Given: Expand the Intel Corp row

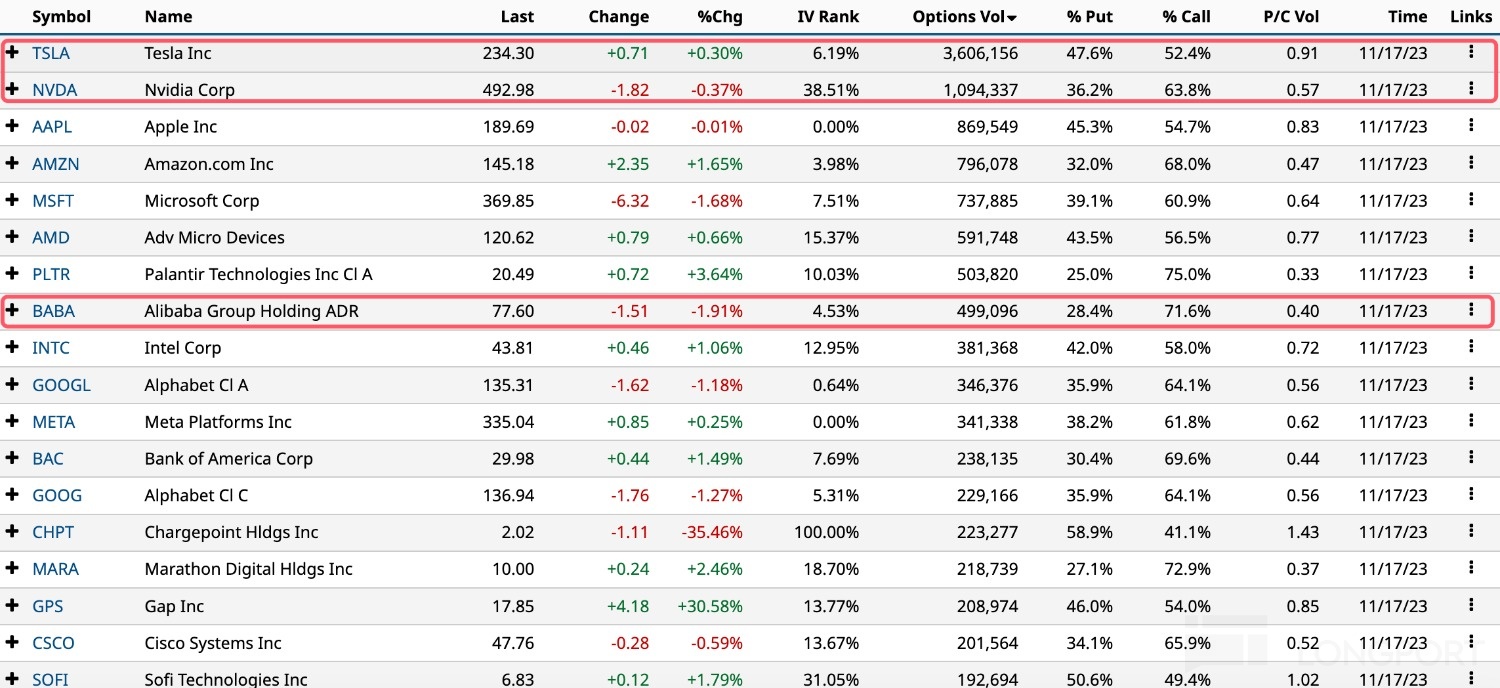Looking at the screenshot, I should tap(12, 348).
